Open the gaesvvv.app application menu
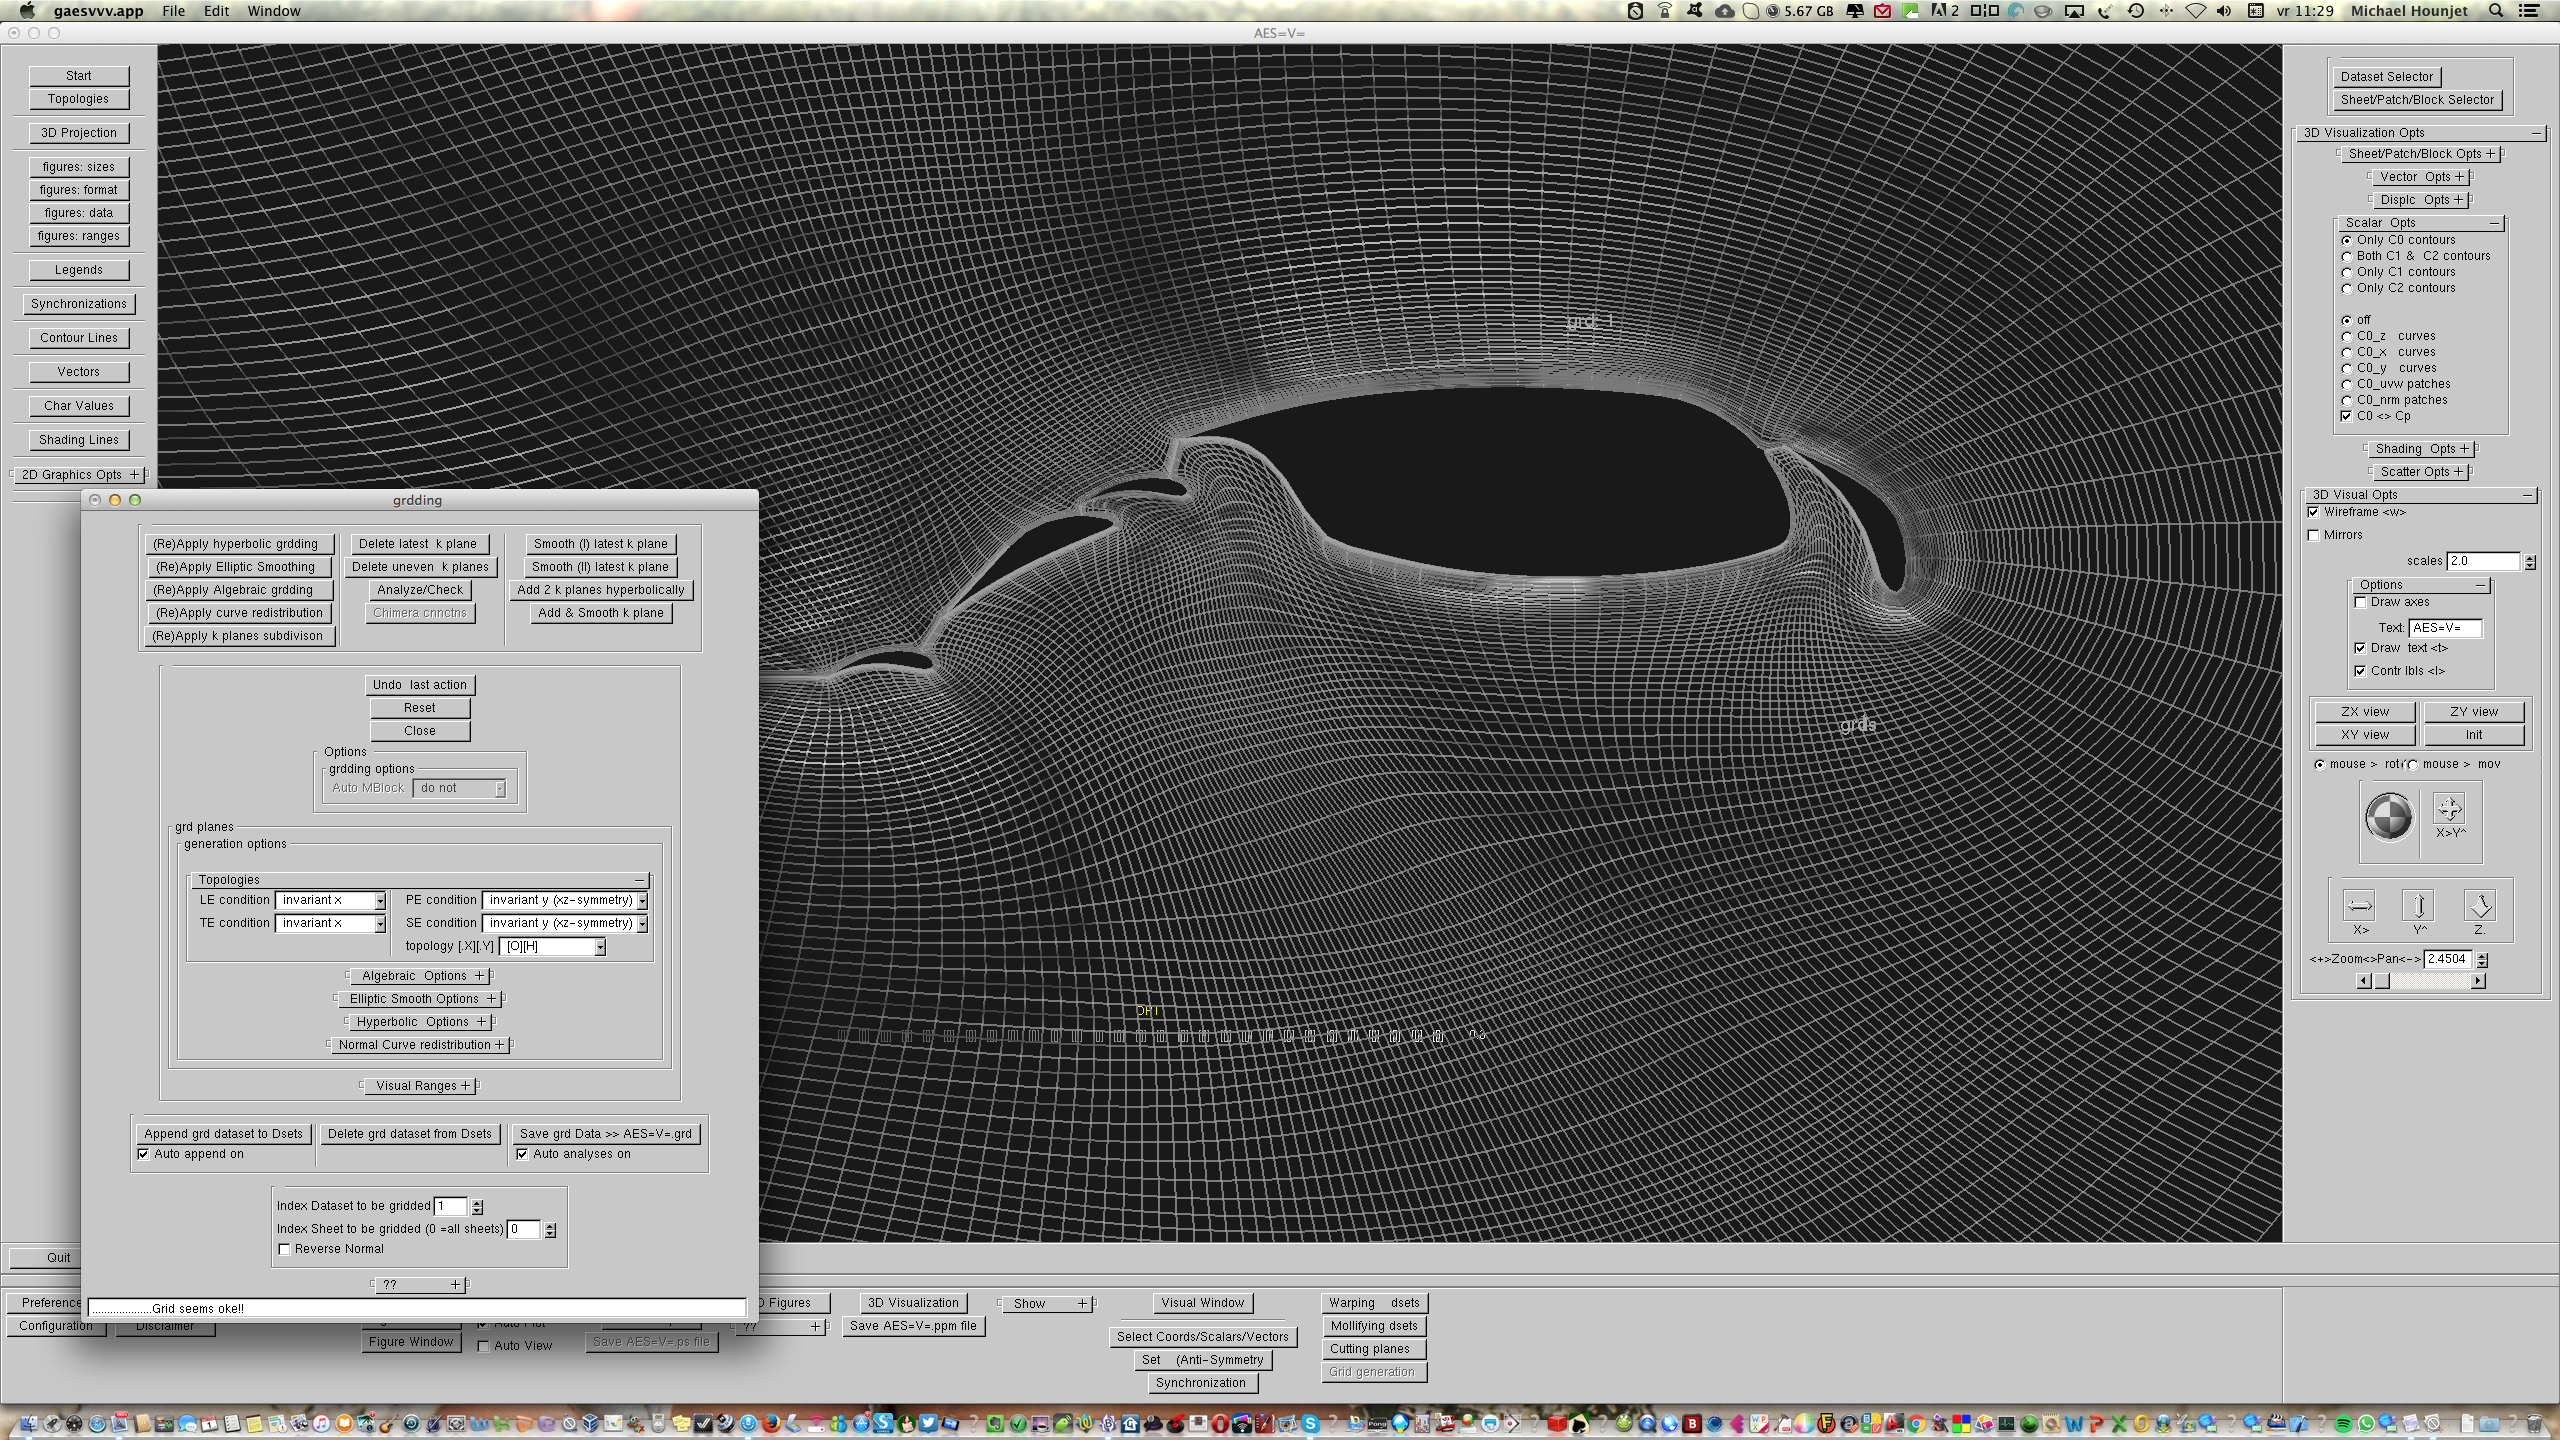 pyautogui.click(x=98, y=11)
